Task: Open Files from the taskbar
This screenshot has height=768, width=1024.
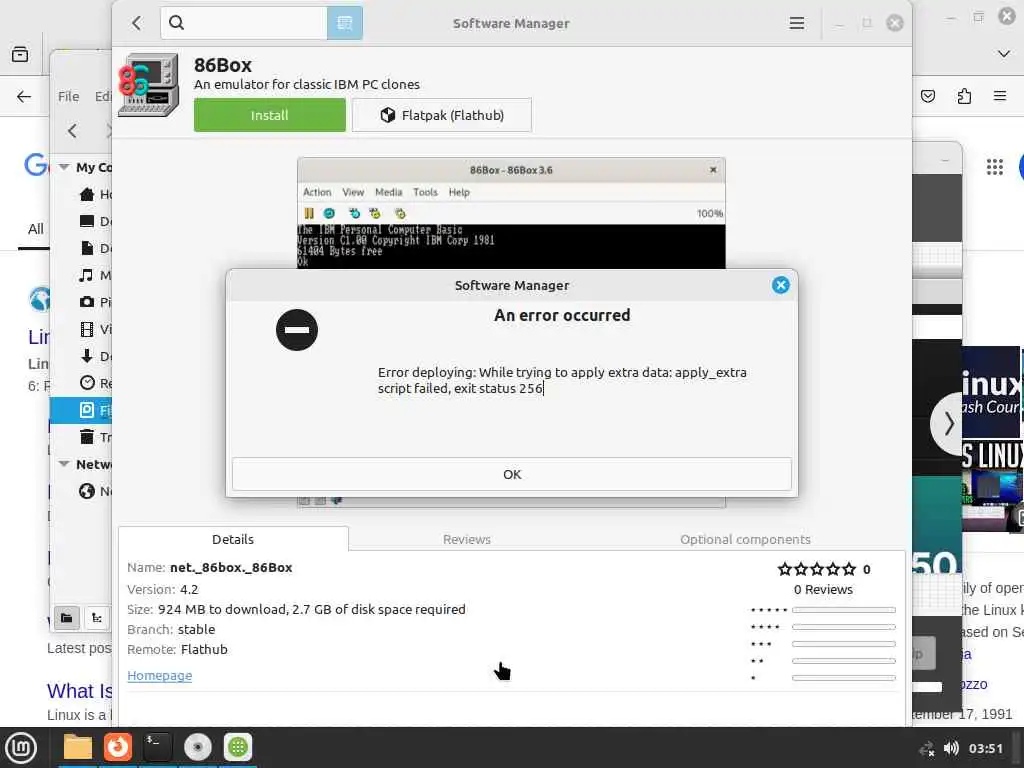Action: (78, 747)
